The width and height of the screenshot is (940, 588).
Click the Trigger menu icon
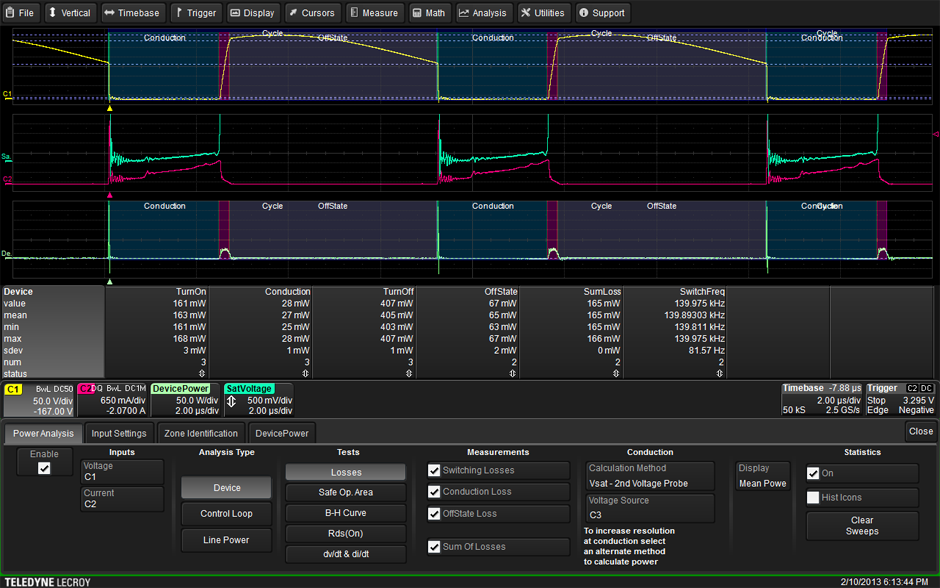(x=181, y=13)
